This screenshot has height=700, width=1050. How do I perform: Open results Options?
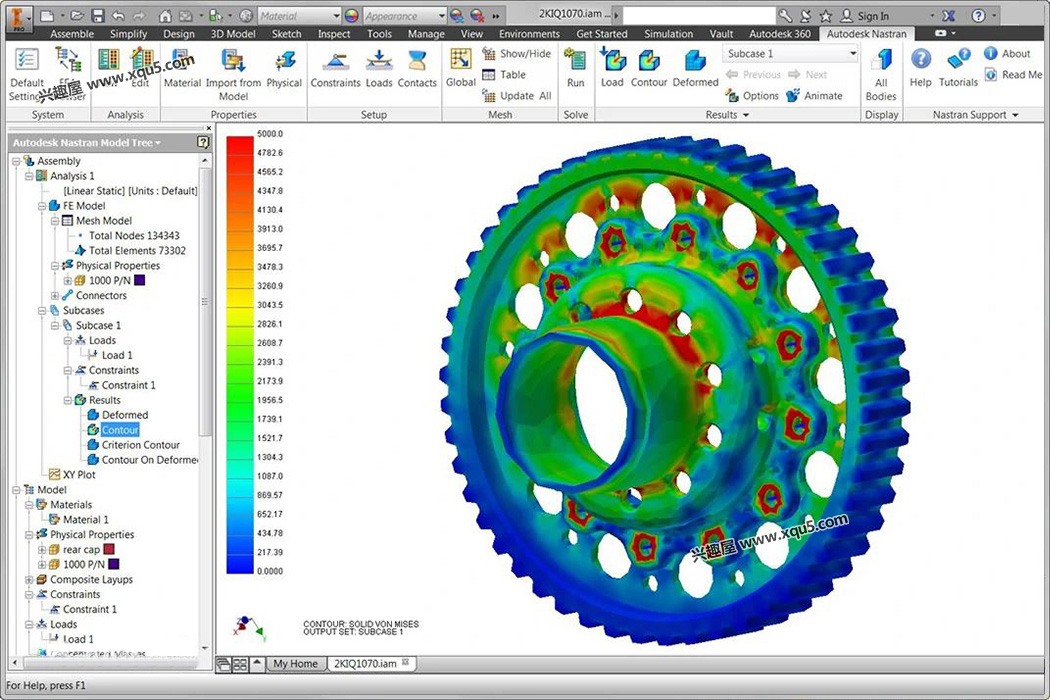tap(752, 96)
